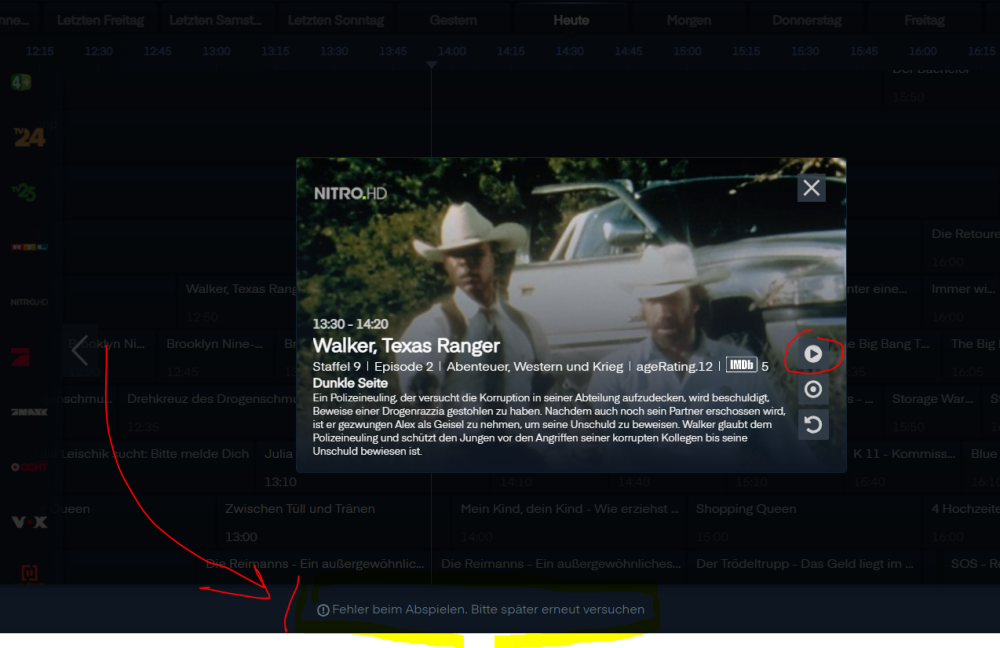The height and width of the screenshot is (648, 1000).
Task: Restart the program from the beginning
Action: pyautogui.click(x=812, y=425)
